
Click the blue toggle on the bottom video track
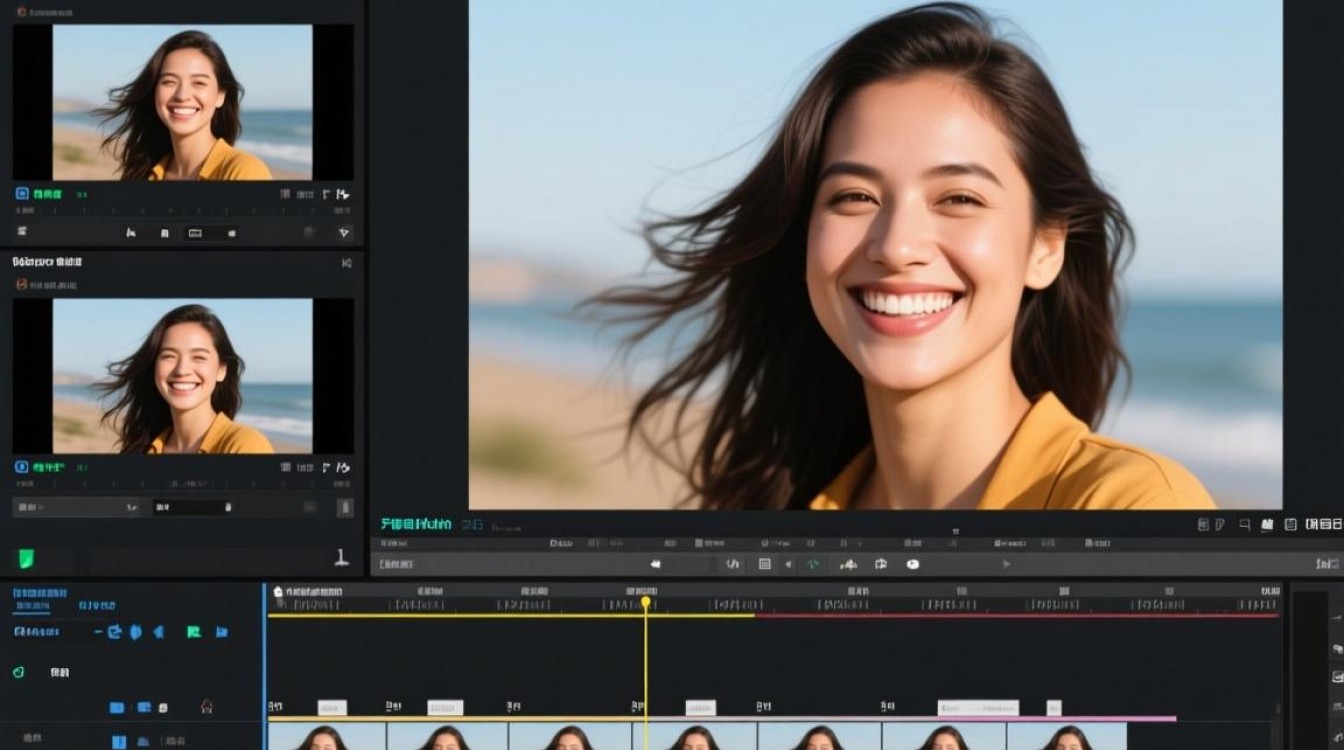pos(118,741)
